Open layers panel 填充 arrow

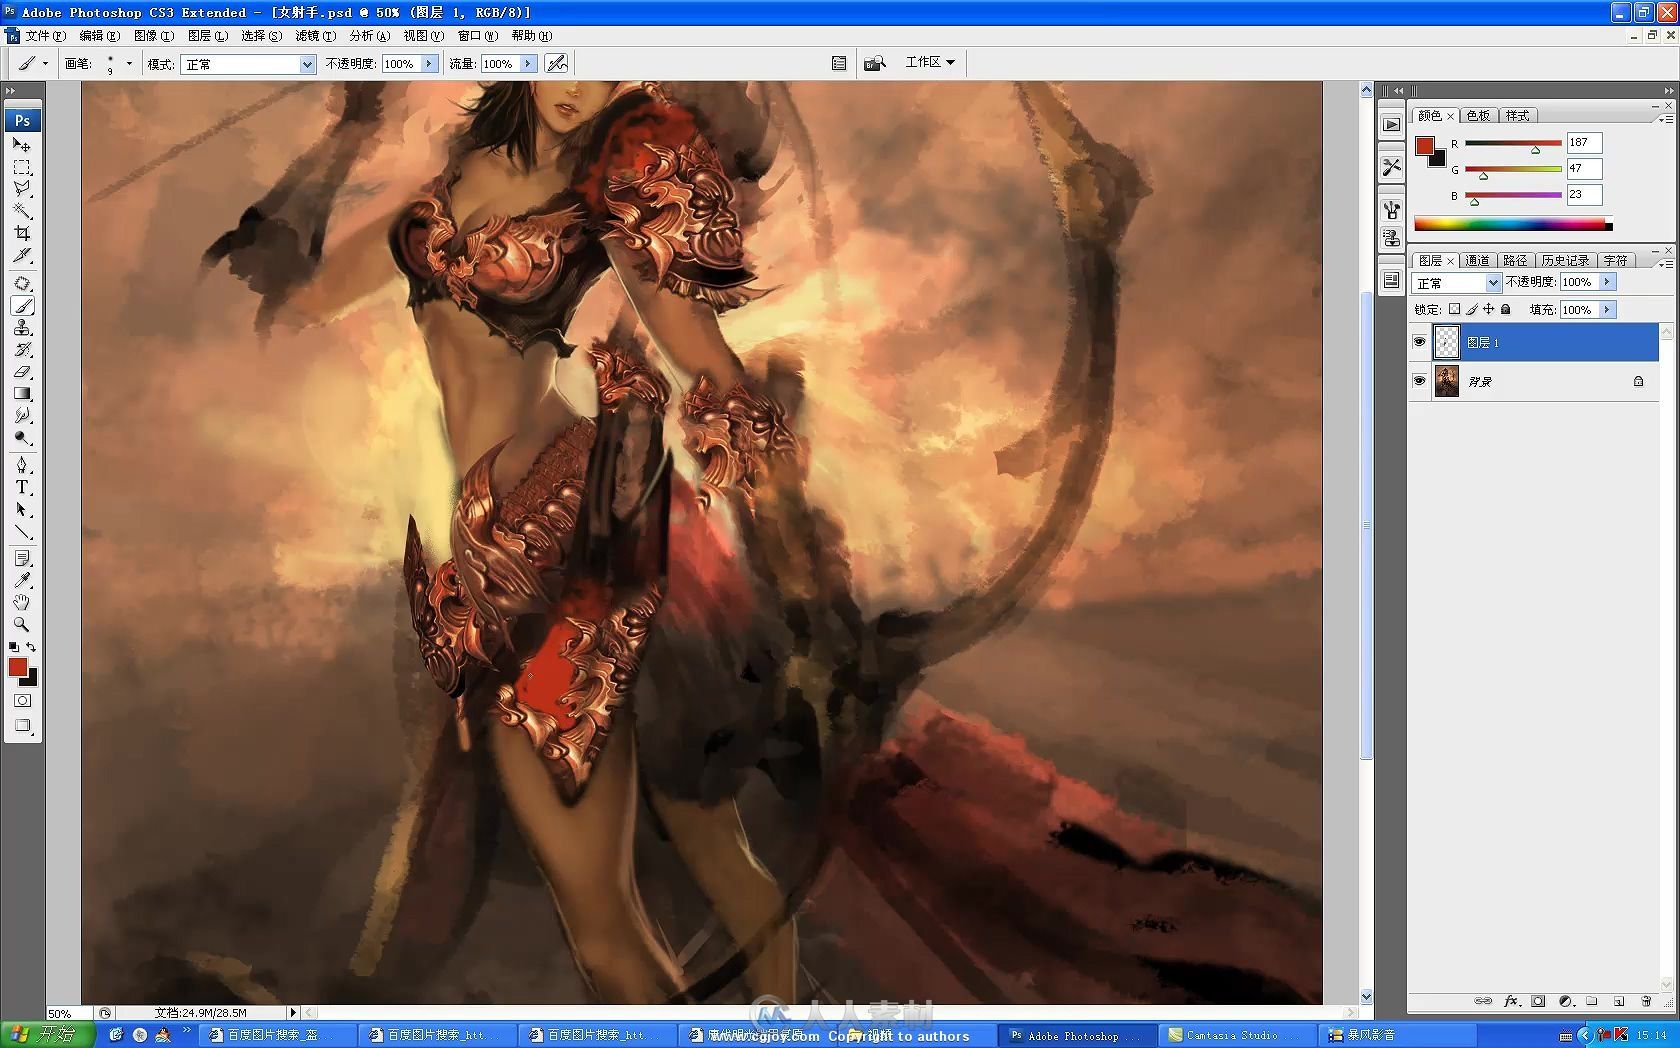point(1607,309)
